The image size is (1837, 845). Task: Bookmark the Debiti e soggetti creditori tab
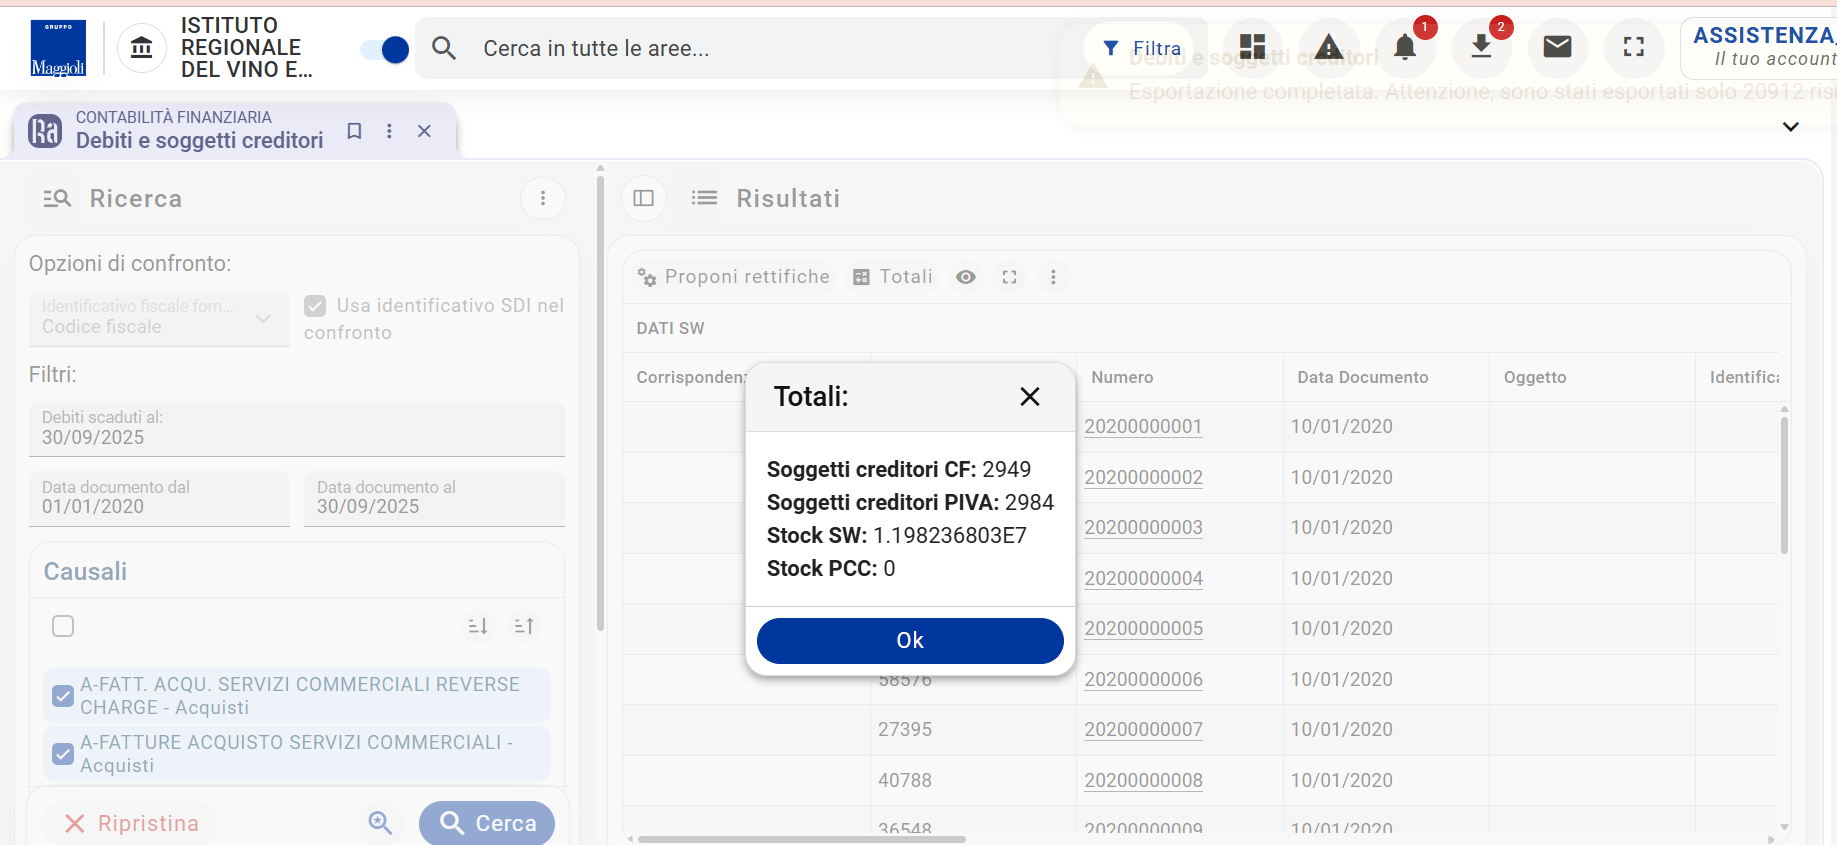(x=354, y=131)
